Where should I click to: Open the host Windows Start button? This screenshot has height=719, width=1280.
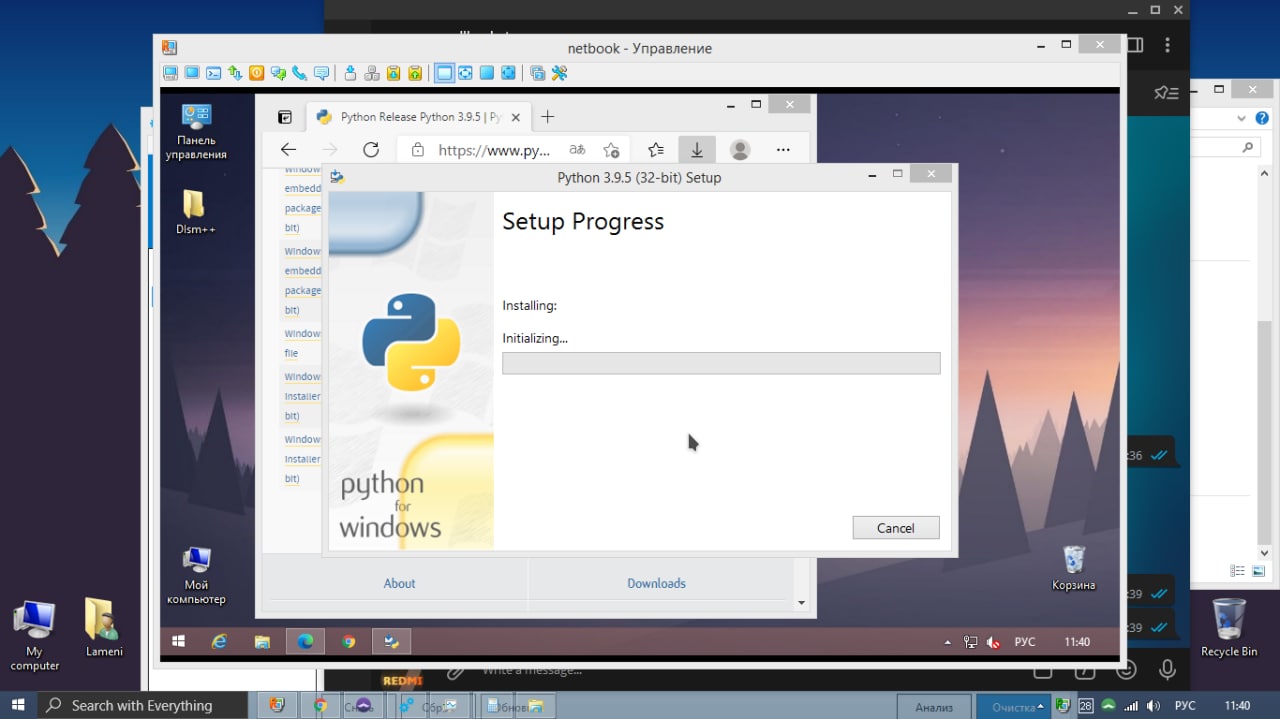[18, 705]
